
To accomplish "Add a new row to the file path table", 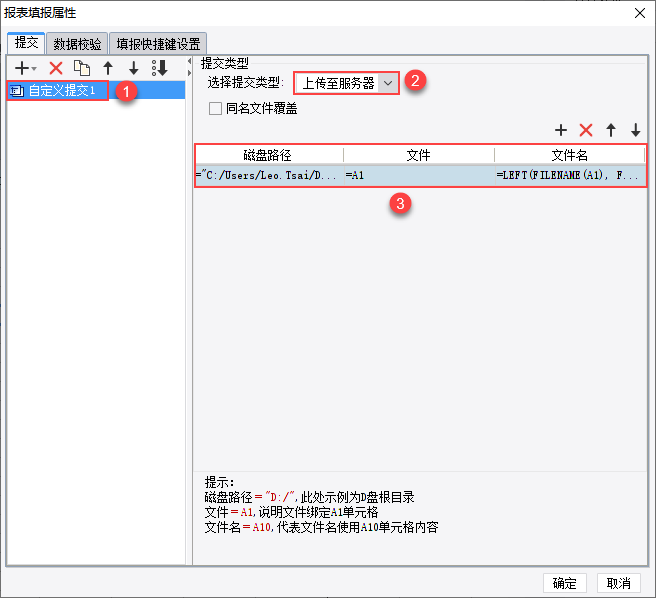I will (561, 130).
